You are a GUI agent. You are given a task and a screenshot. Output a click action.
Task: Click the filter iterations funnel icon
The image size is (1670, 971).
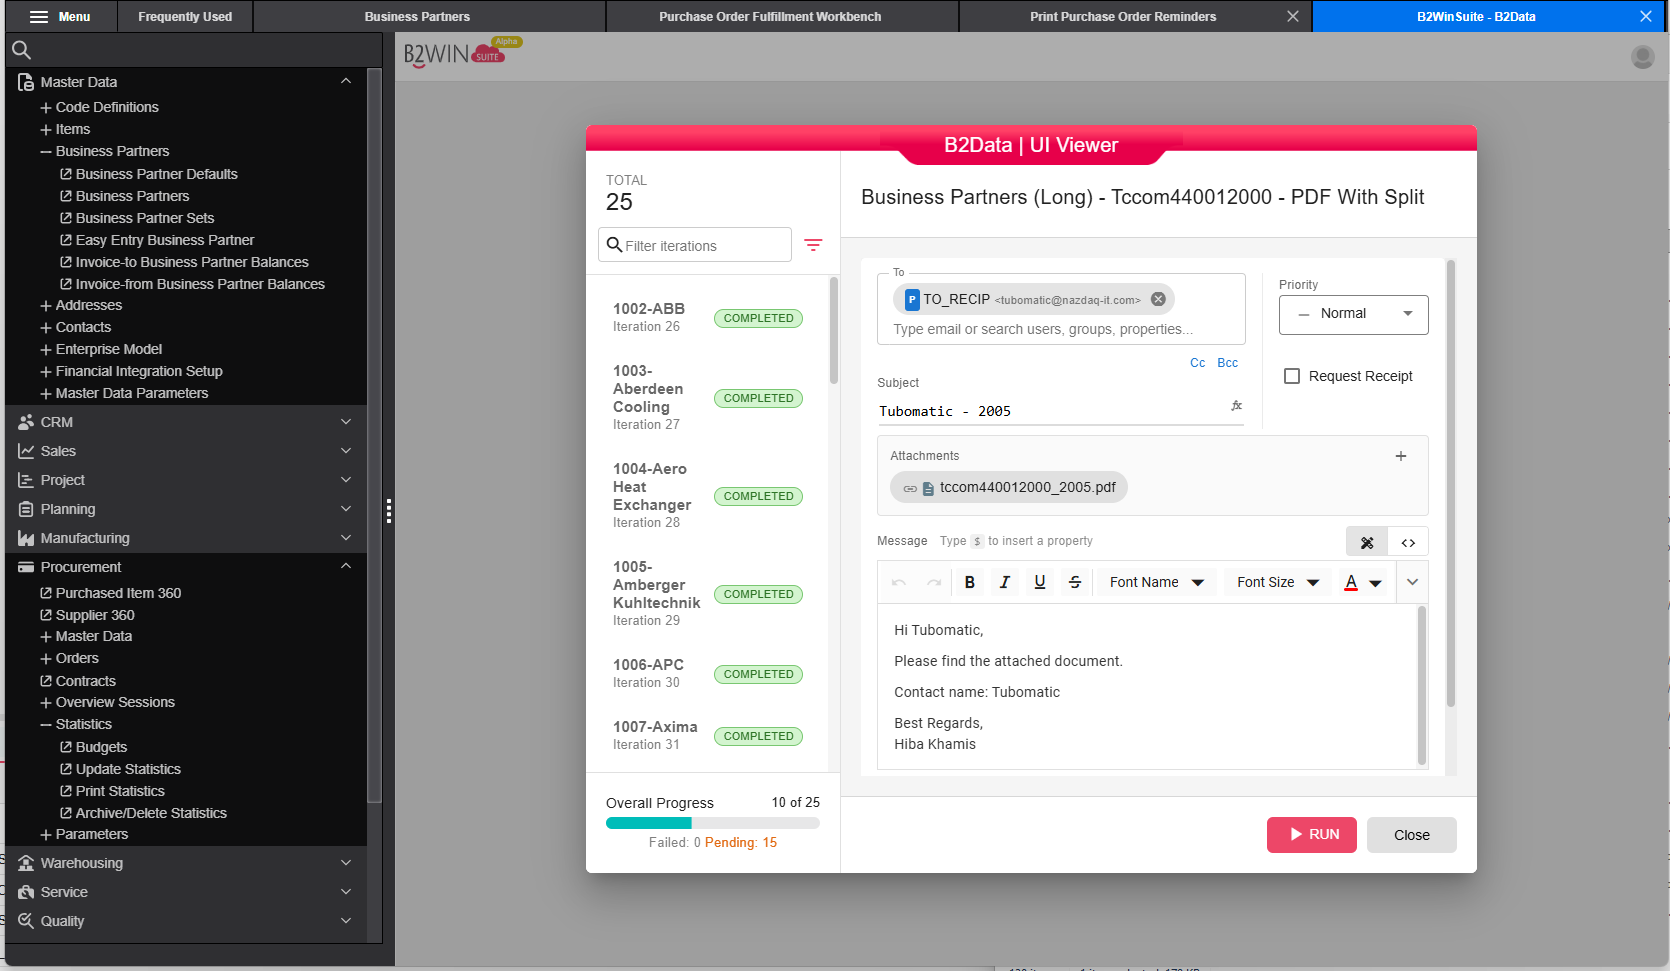pyautogui.click(x=813, y=245)
